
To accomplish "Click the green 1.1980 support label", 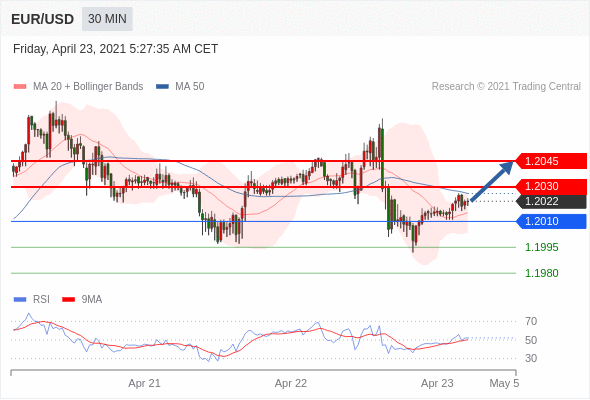I will tap(541, 273).
